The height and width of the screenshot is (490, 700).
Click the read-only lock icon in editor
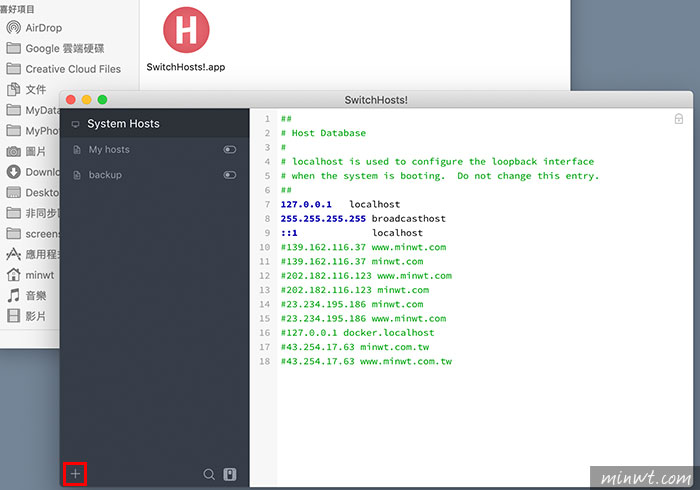click(679, 119)
